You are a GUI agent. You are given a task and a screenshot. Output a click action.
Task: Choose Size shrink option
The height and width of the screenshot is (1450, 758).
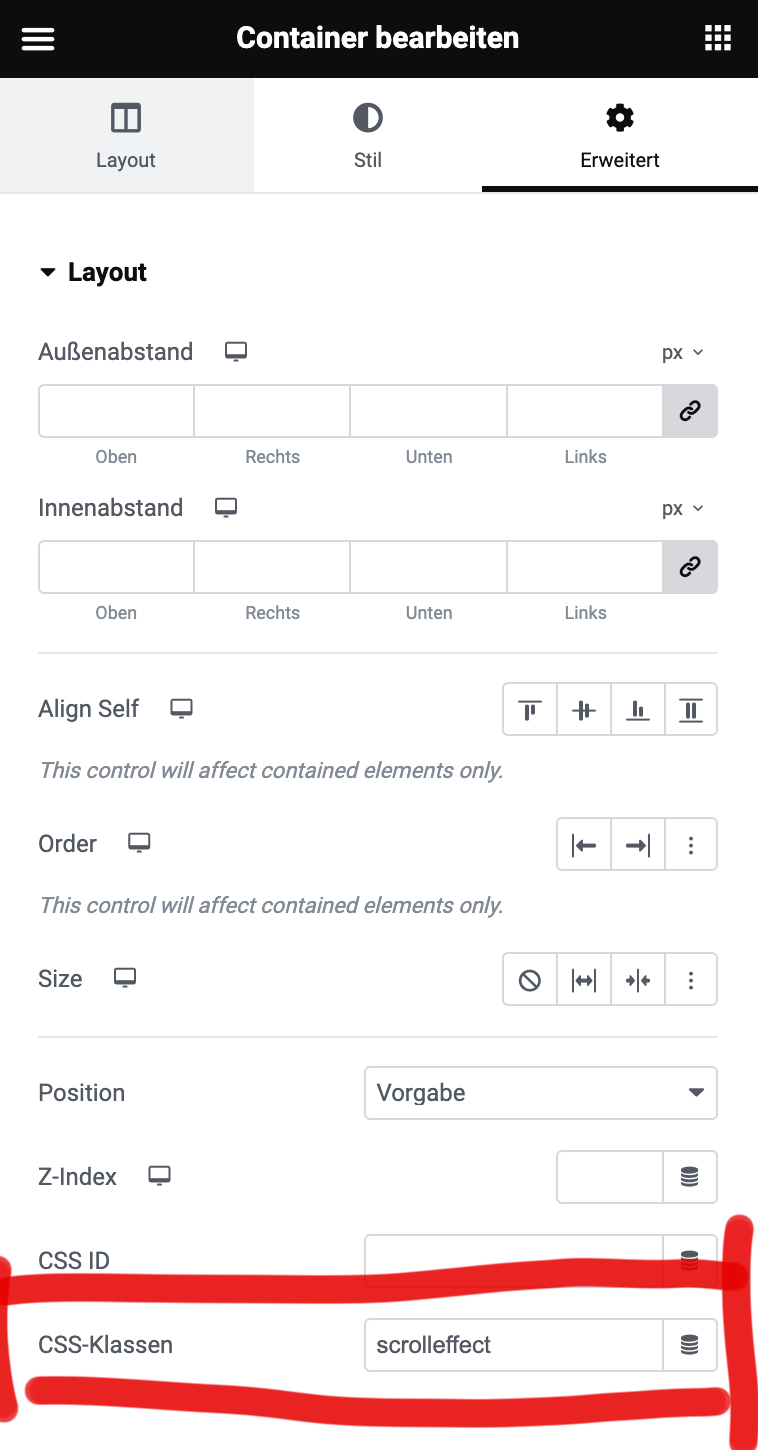point(638,979)
